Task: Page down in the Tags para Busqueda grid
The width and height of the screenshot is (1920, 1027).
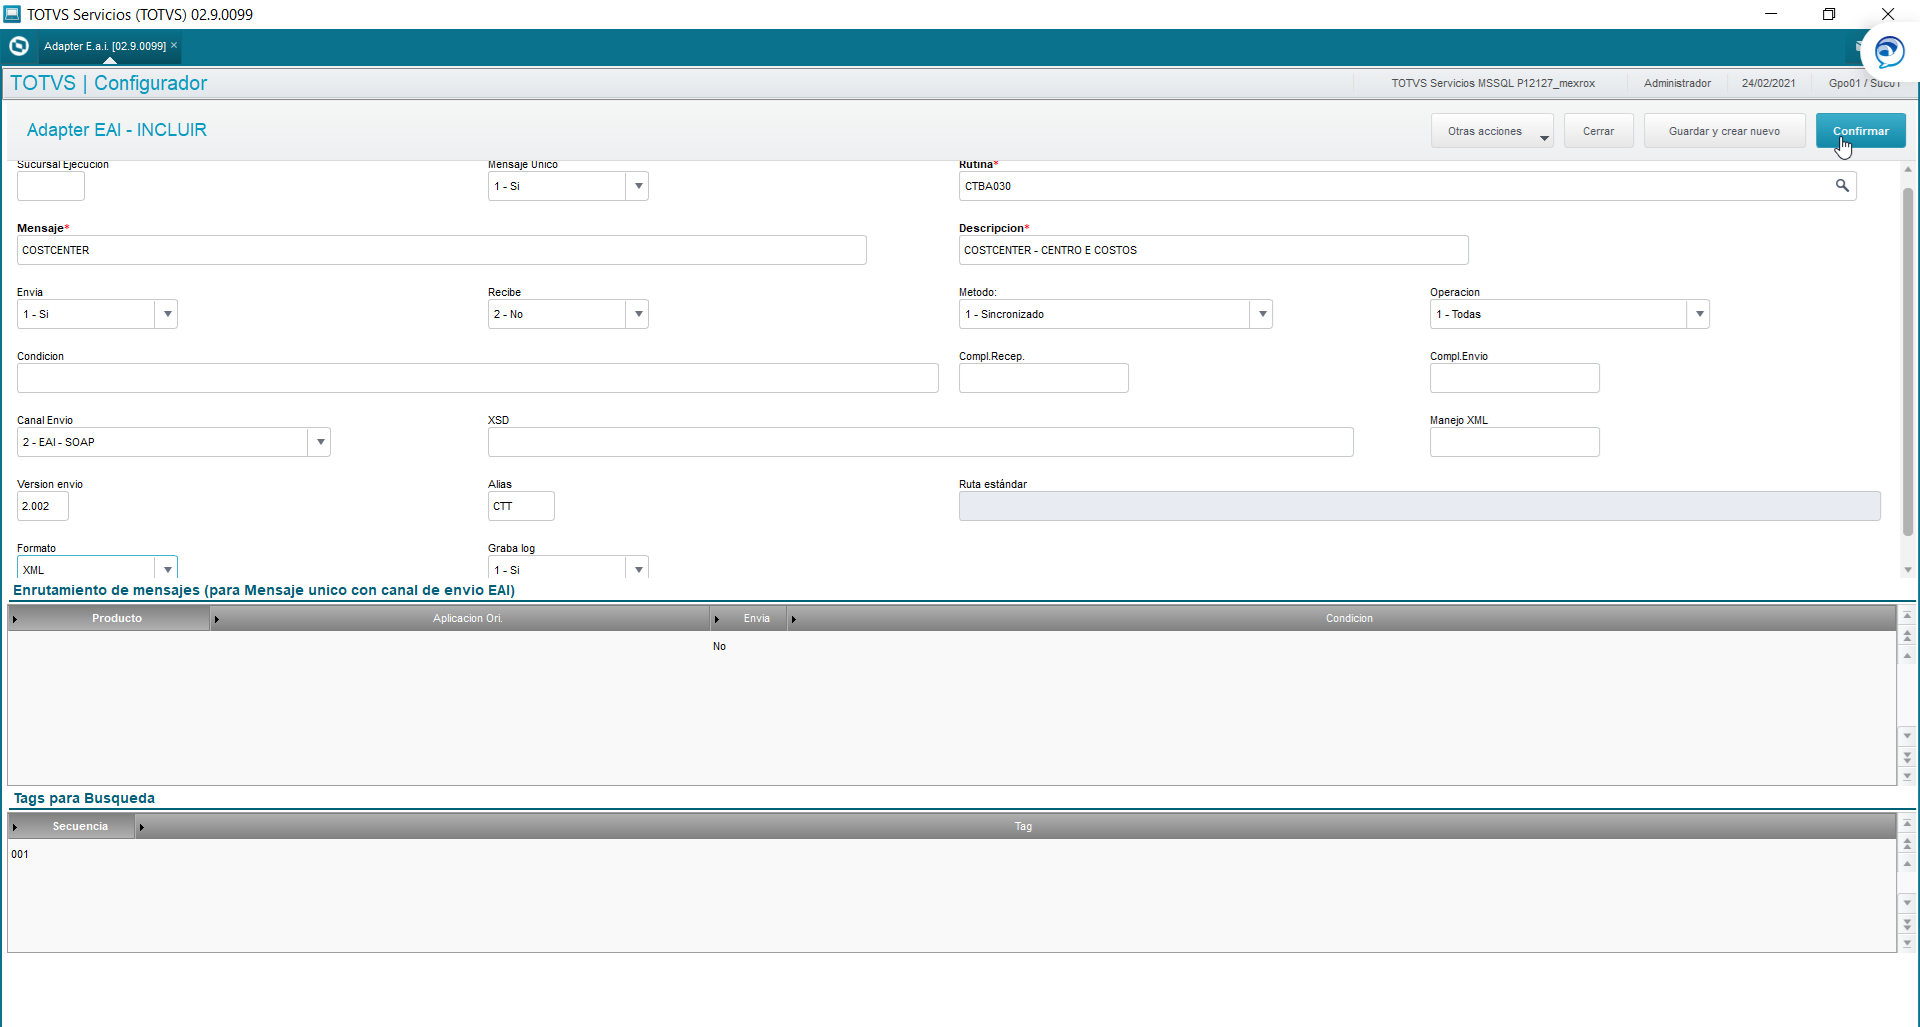Action: [x=1907, y=924]
